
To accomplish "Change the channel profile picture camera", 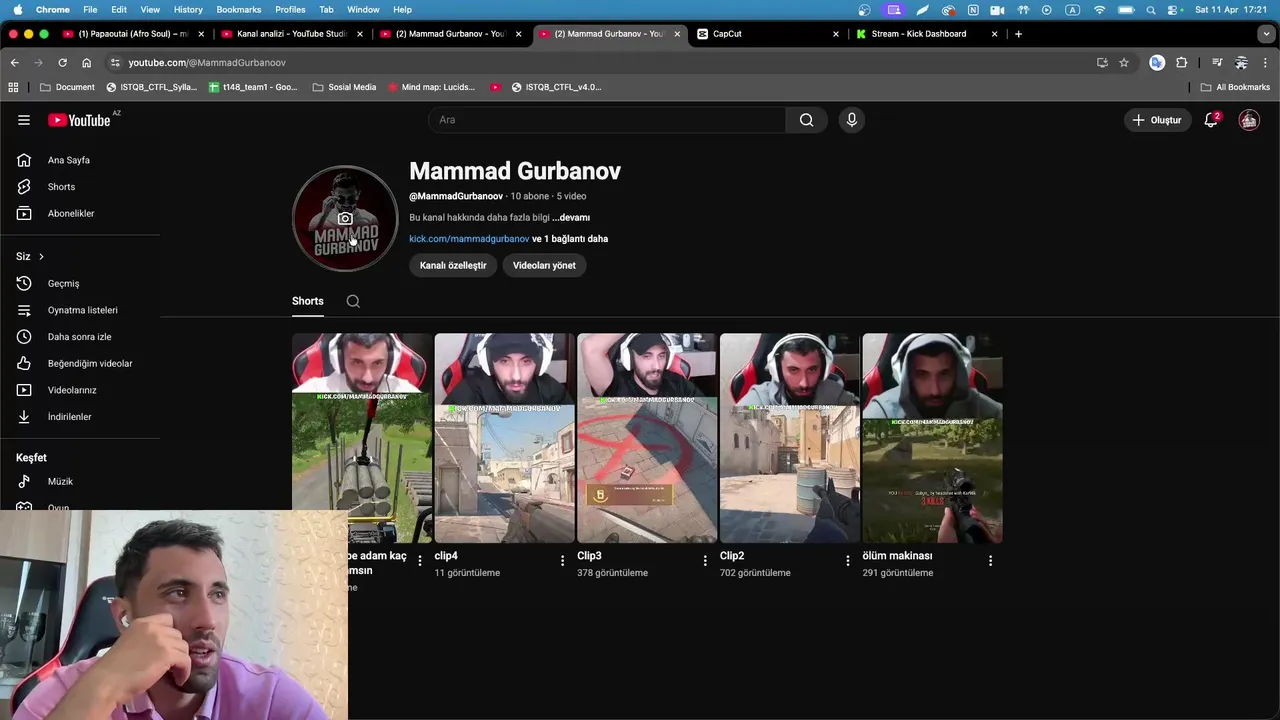I will [x=345, y=218].
